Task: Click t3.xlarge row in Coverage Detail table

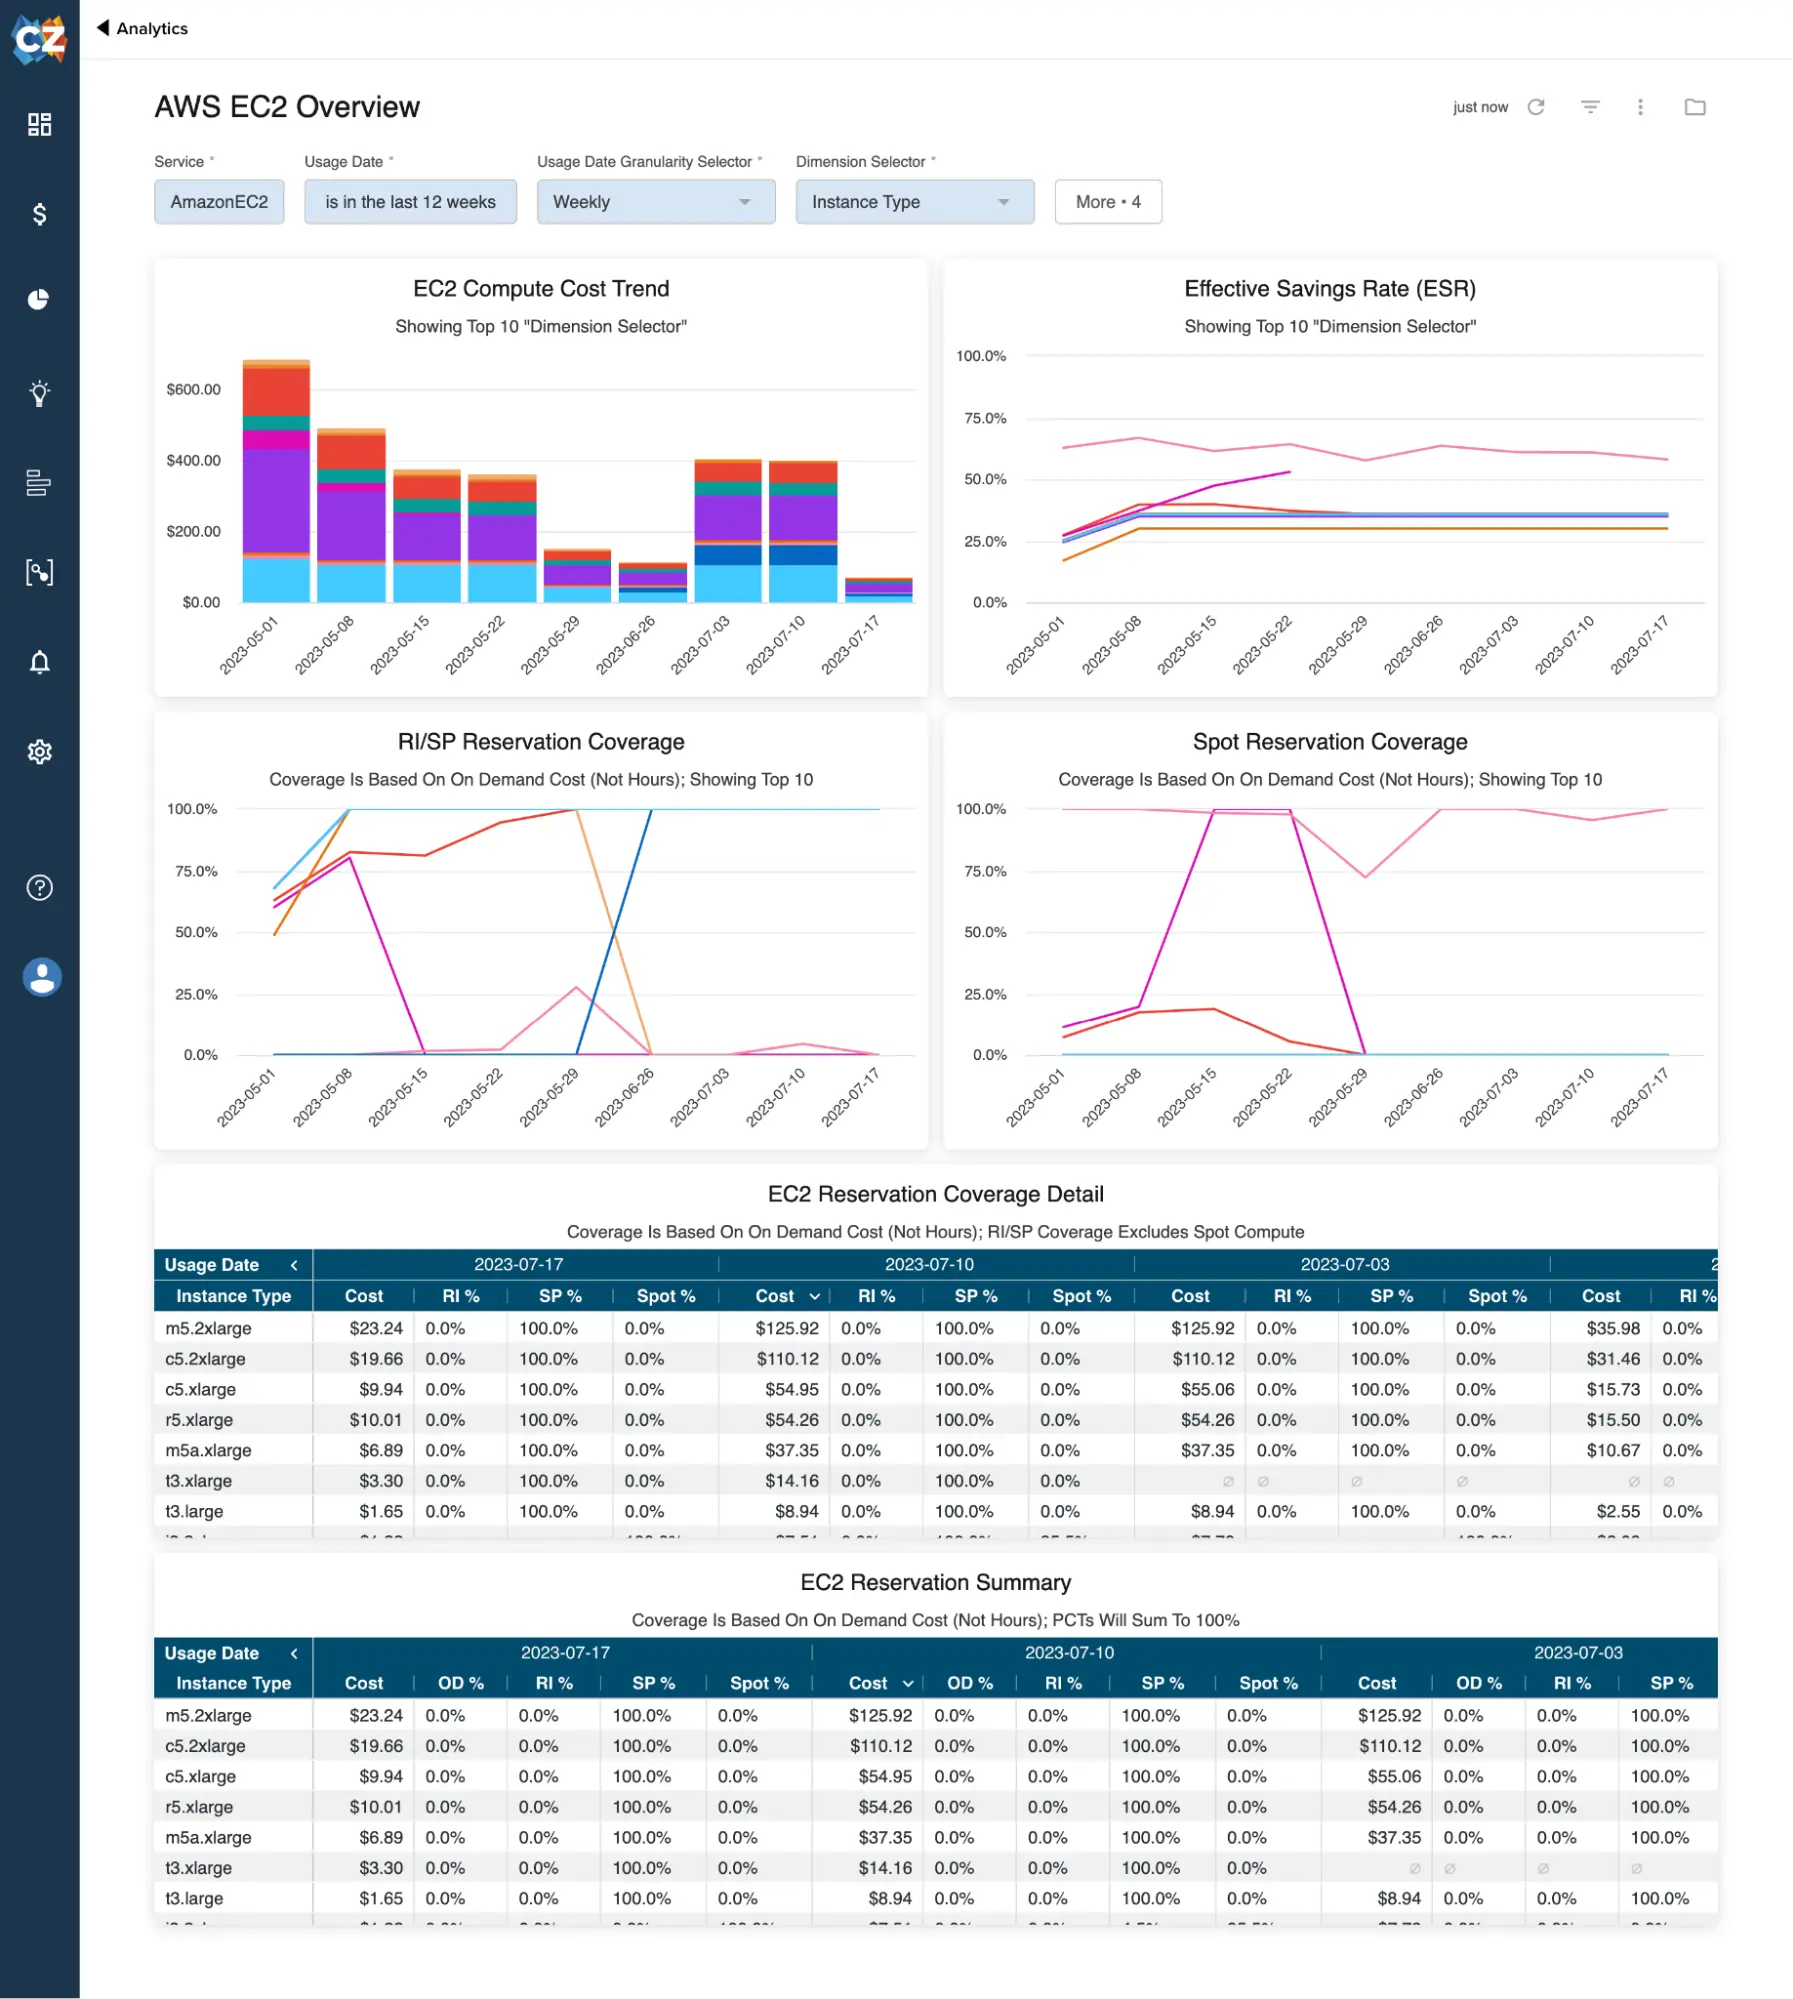Action: (935, 1481)
